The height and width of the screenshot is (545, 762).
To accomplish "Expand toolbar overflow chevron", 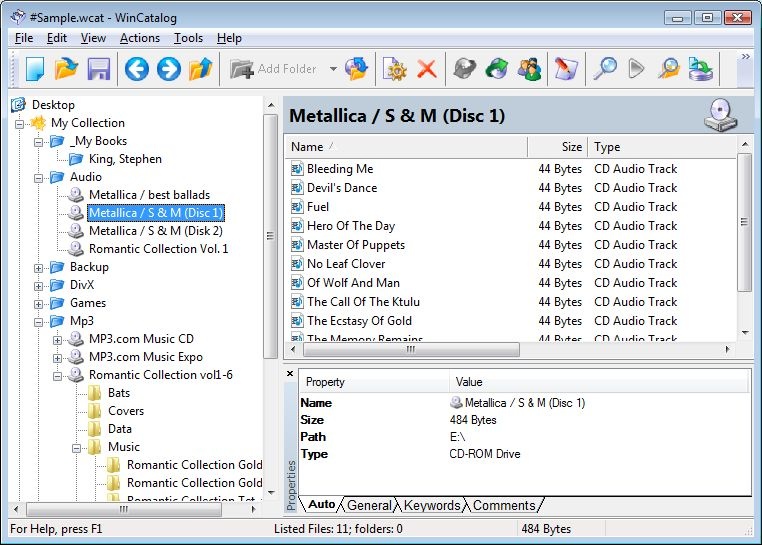I will (x=745, y=57).
